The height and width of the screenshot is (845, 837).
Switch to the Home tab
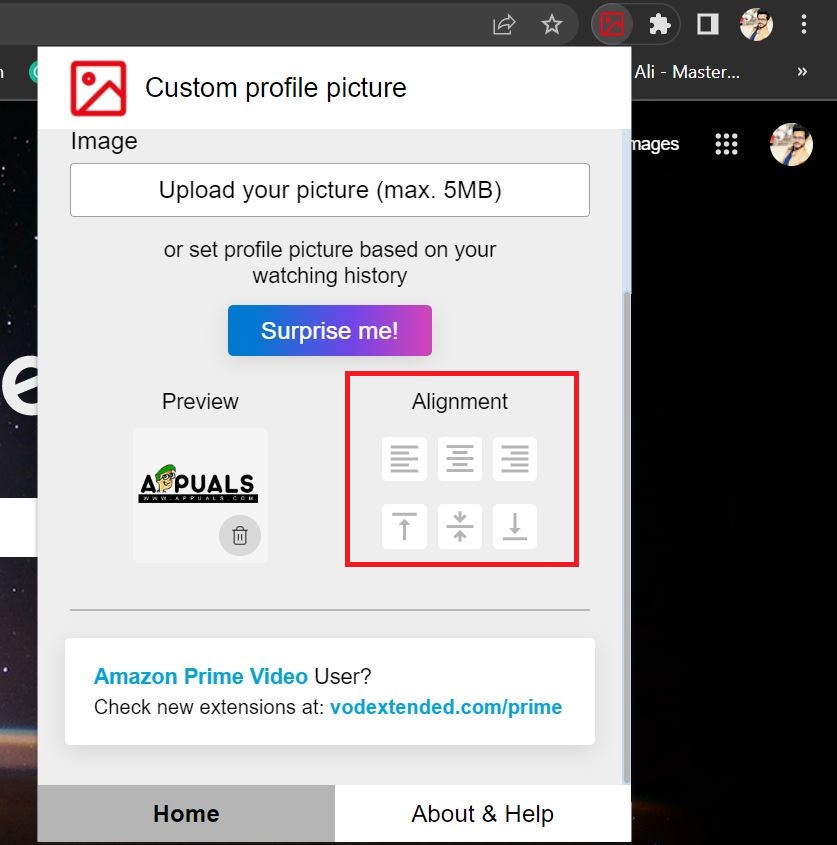(186, 813)
